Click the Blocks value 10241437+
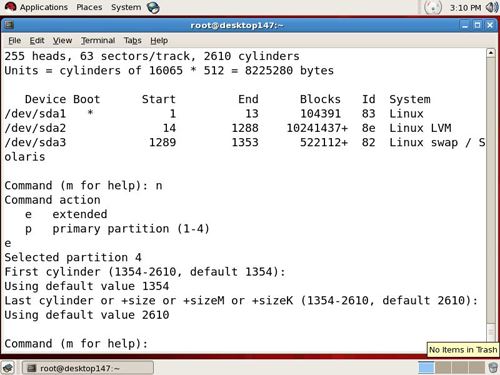The width and height of the screenshot is (500, 375). pyautogui.click(x=317, y=128)
